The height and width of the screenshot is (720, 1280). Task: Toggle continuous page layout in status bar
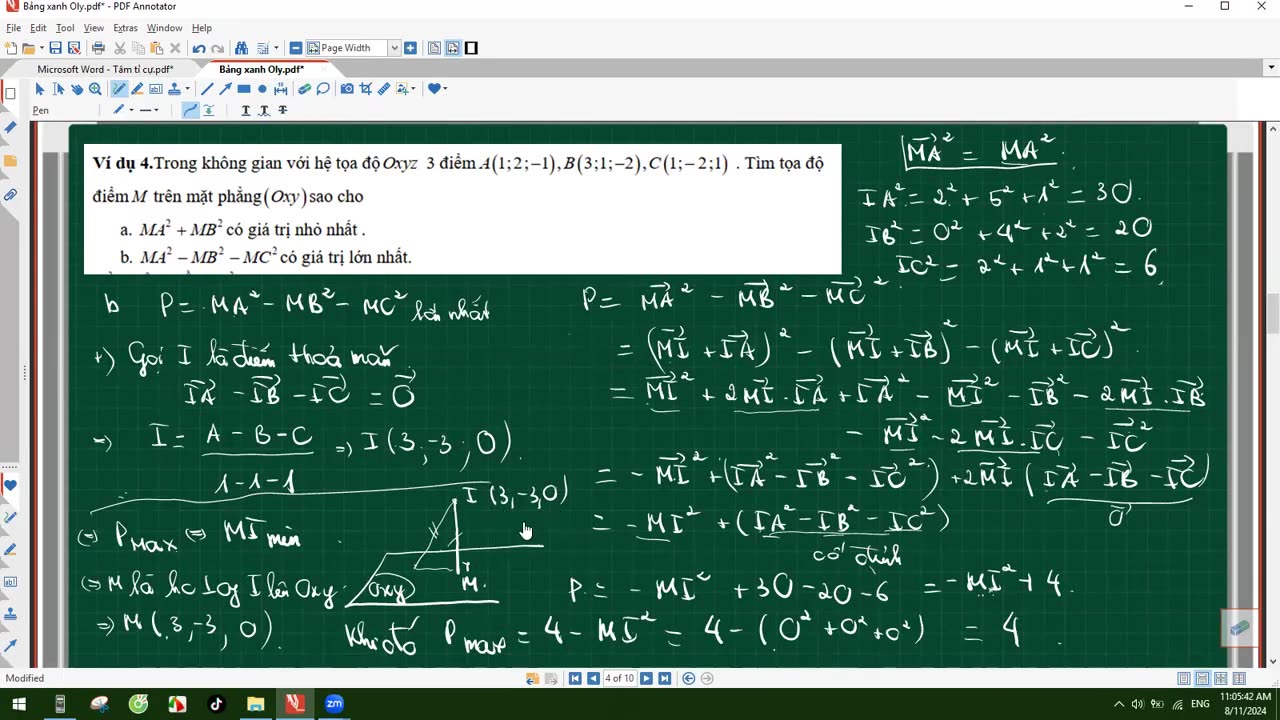(x=1203, y=678)
